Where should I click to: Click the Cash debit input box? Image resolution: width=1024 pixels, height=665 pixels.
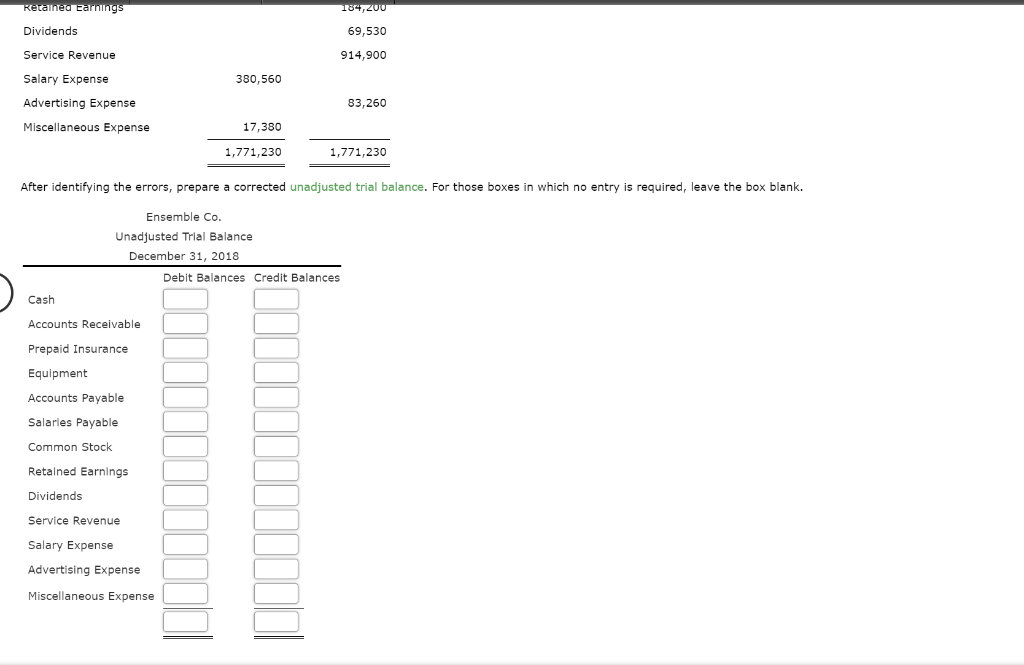(x=185, y=298)
